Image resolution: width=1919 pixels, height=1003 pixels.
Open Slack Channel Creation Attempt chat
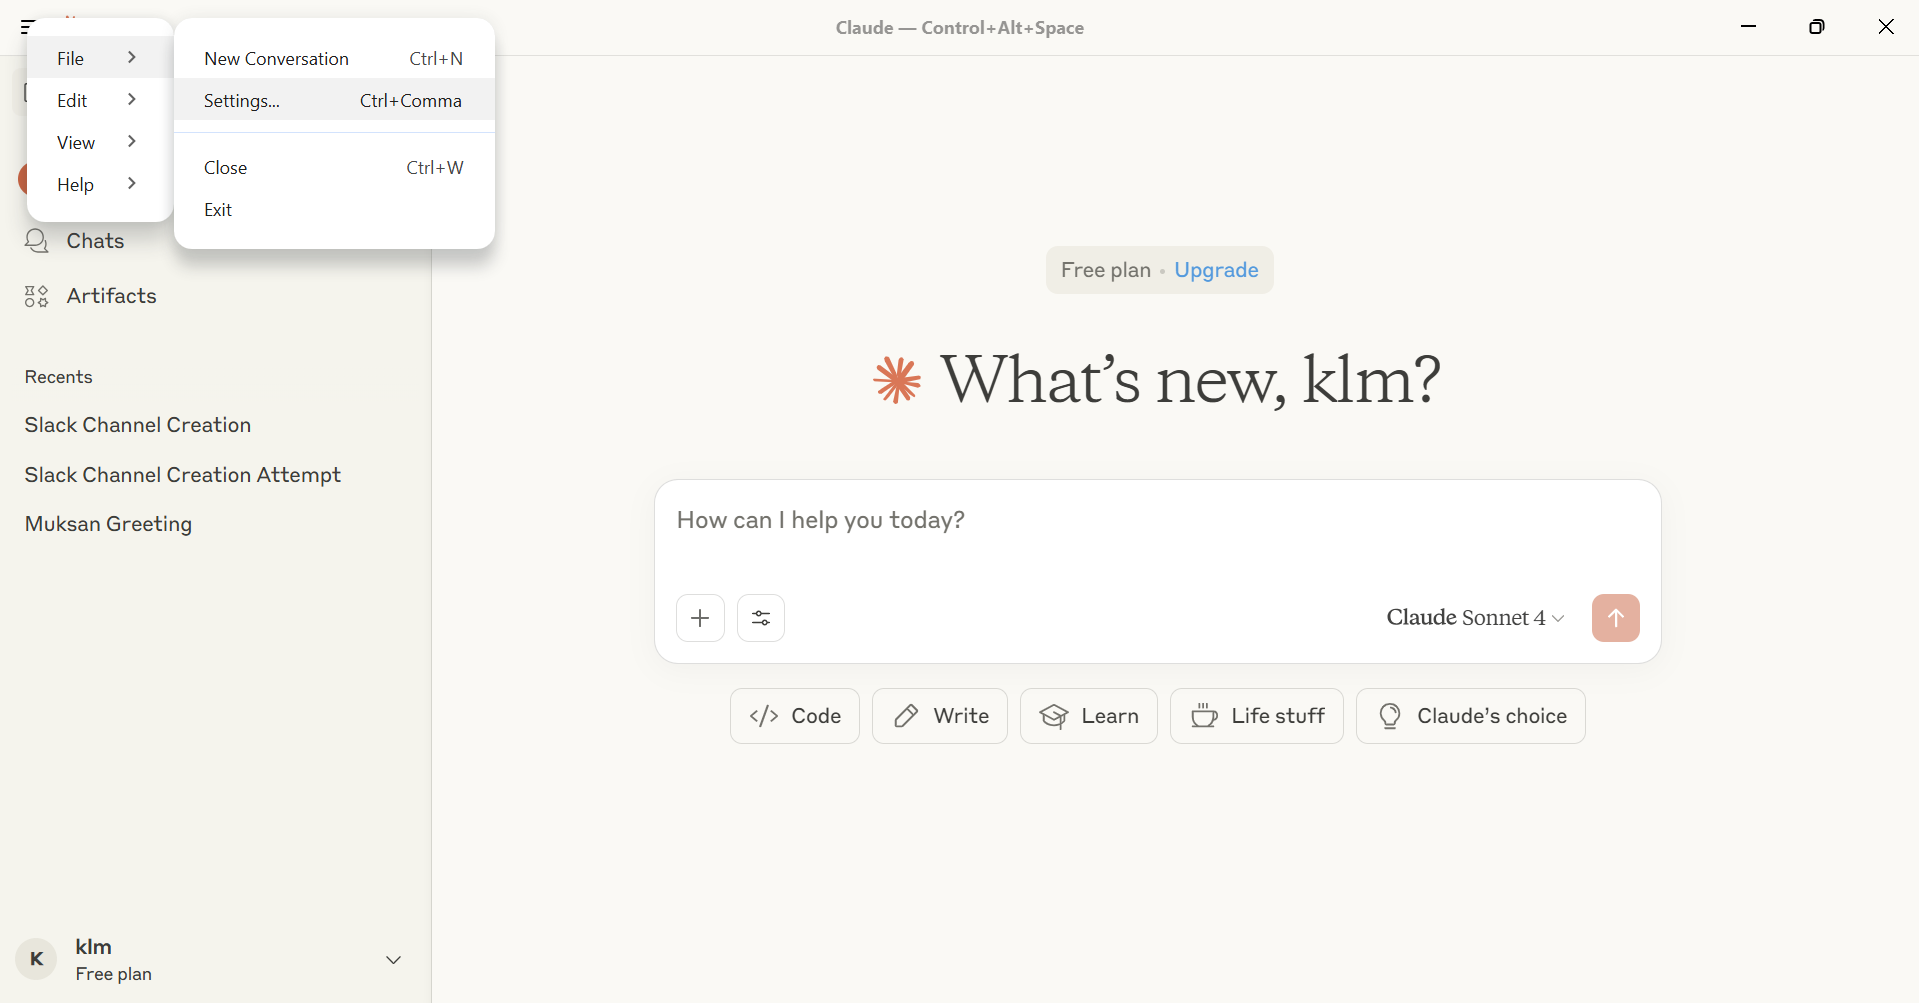click(183, 475)
